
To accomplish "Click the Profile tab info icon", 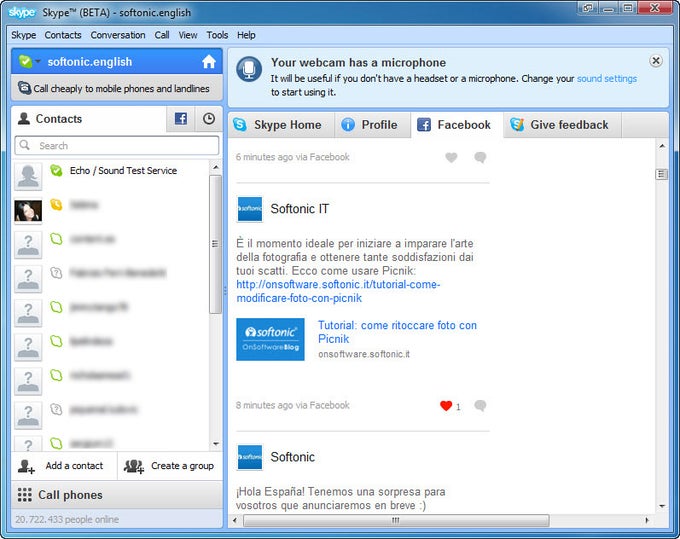I will pos(348,125).
